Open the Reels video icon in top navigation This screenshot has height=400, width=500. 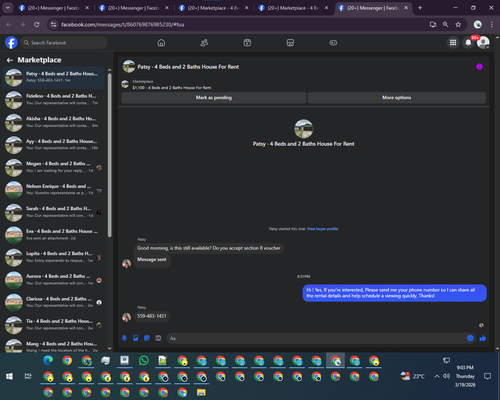point(247,43)
